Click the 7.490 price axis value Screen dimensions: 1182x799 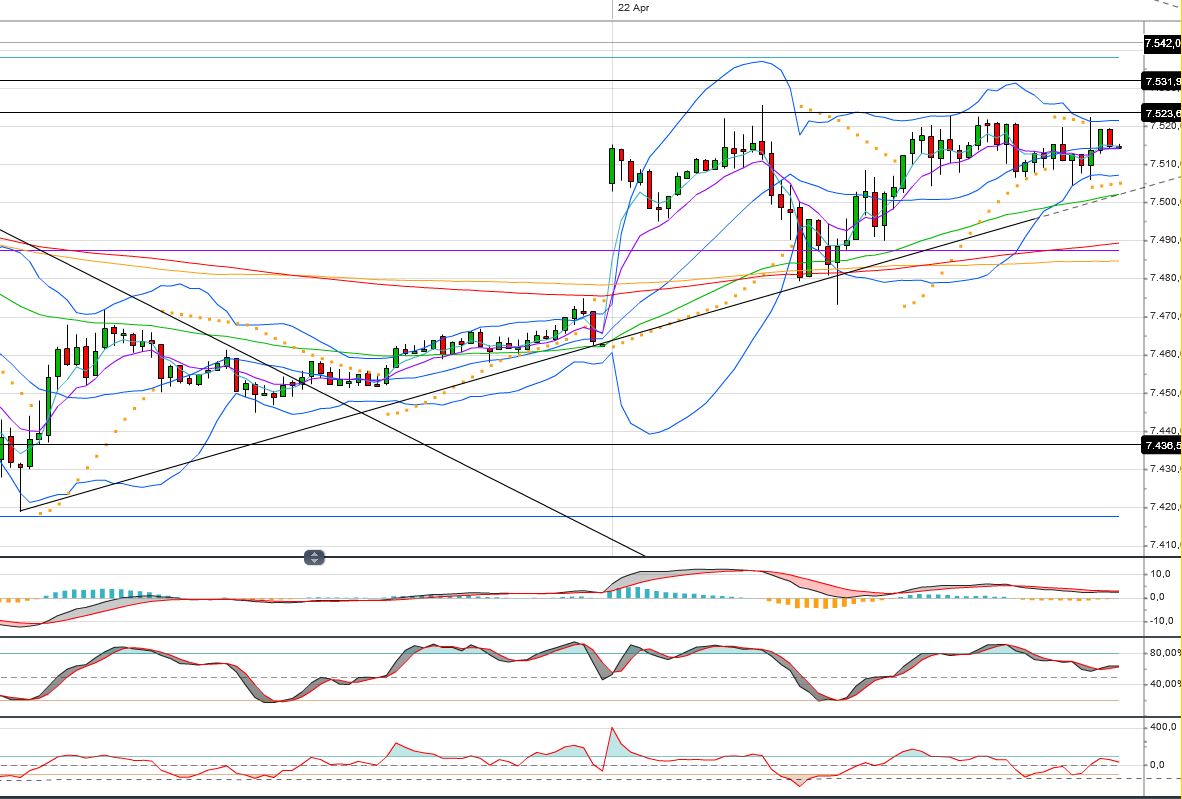(1165, 240)
